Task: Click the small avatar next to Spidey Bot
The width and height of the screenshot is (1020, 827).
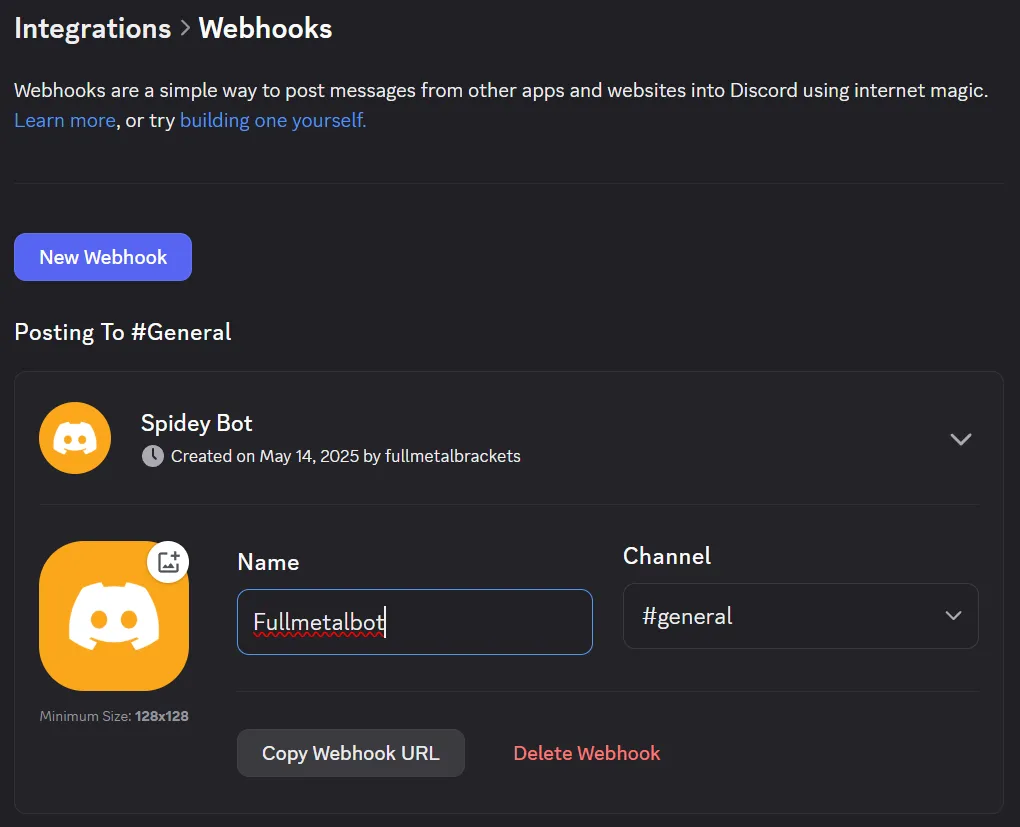Action: point(74,438)
